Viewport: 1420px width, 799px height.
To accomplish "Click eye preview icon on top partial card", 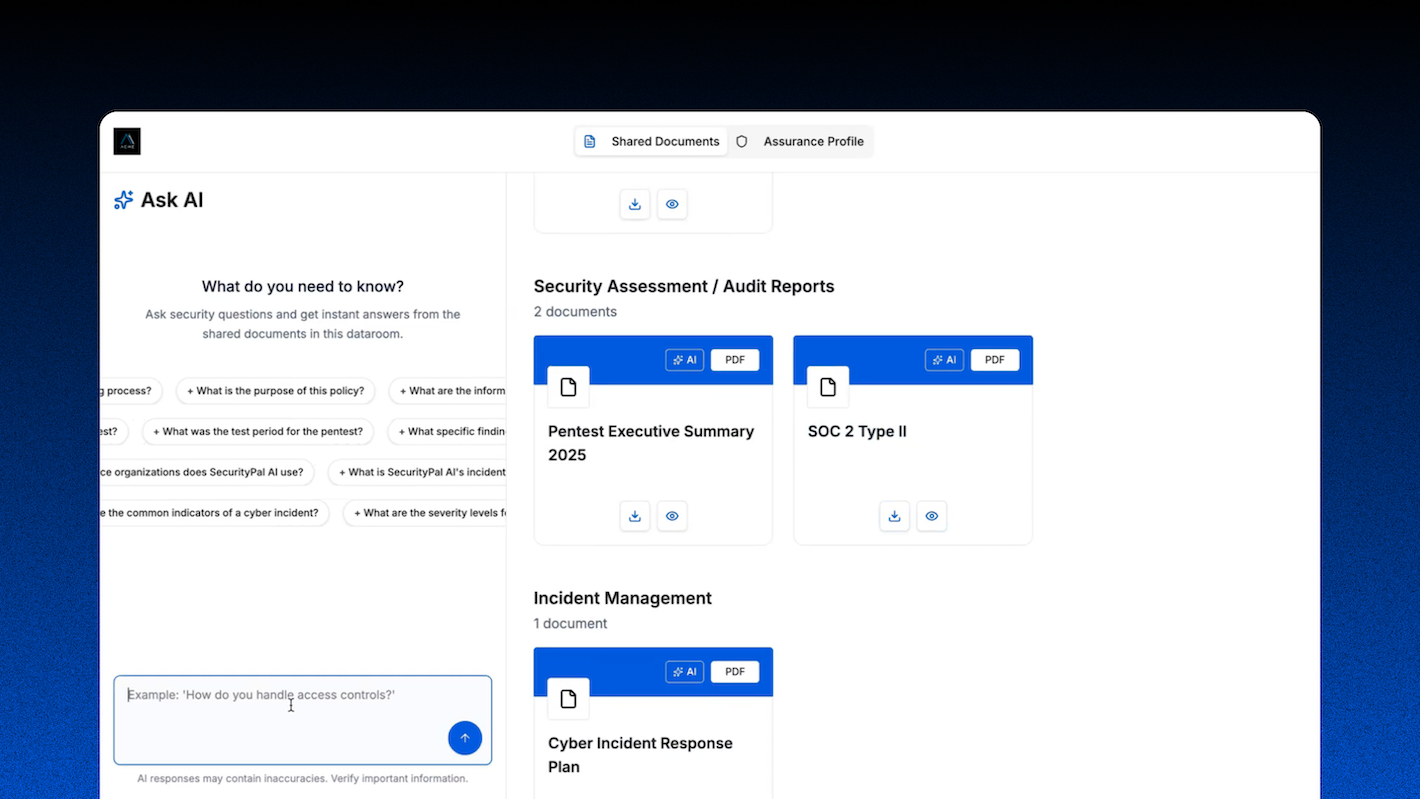I will click(x=672, y=204).
